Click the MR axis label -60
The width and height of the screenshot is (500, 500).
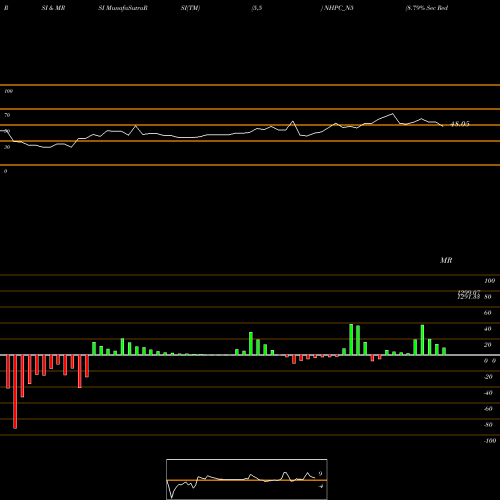tap(488, 409)
